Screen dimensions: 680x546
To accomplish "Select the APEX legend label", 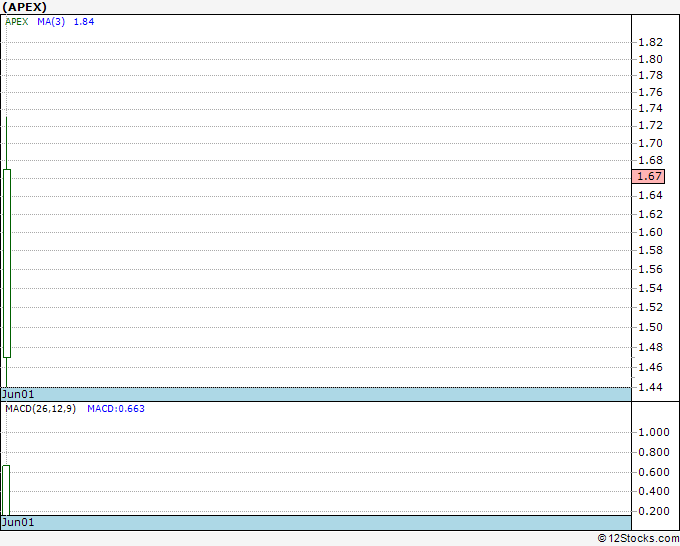I will click(x=16, y=22).
